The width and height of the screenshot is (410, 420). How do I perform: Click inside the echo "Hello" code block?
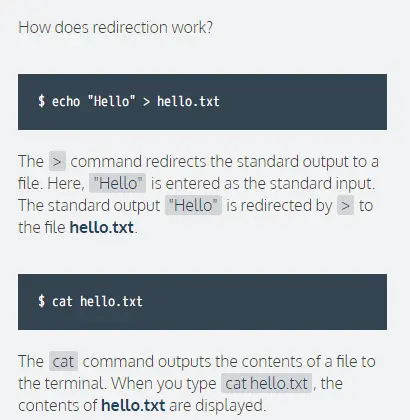[x=202, y=102]
